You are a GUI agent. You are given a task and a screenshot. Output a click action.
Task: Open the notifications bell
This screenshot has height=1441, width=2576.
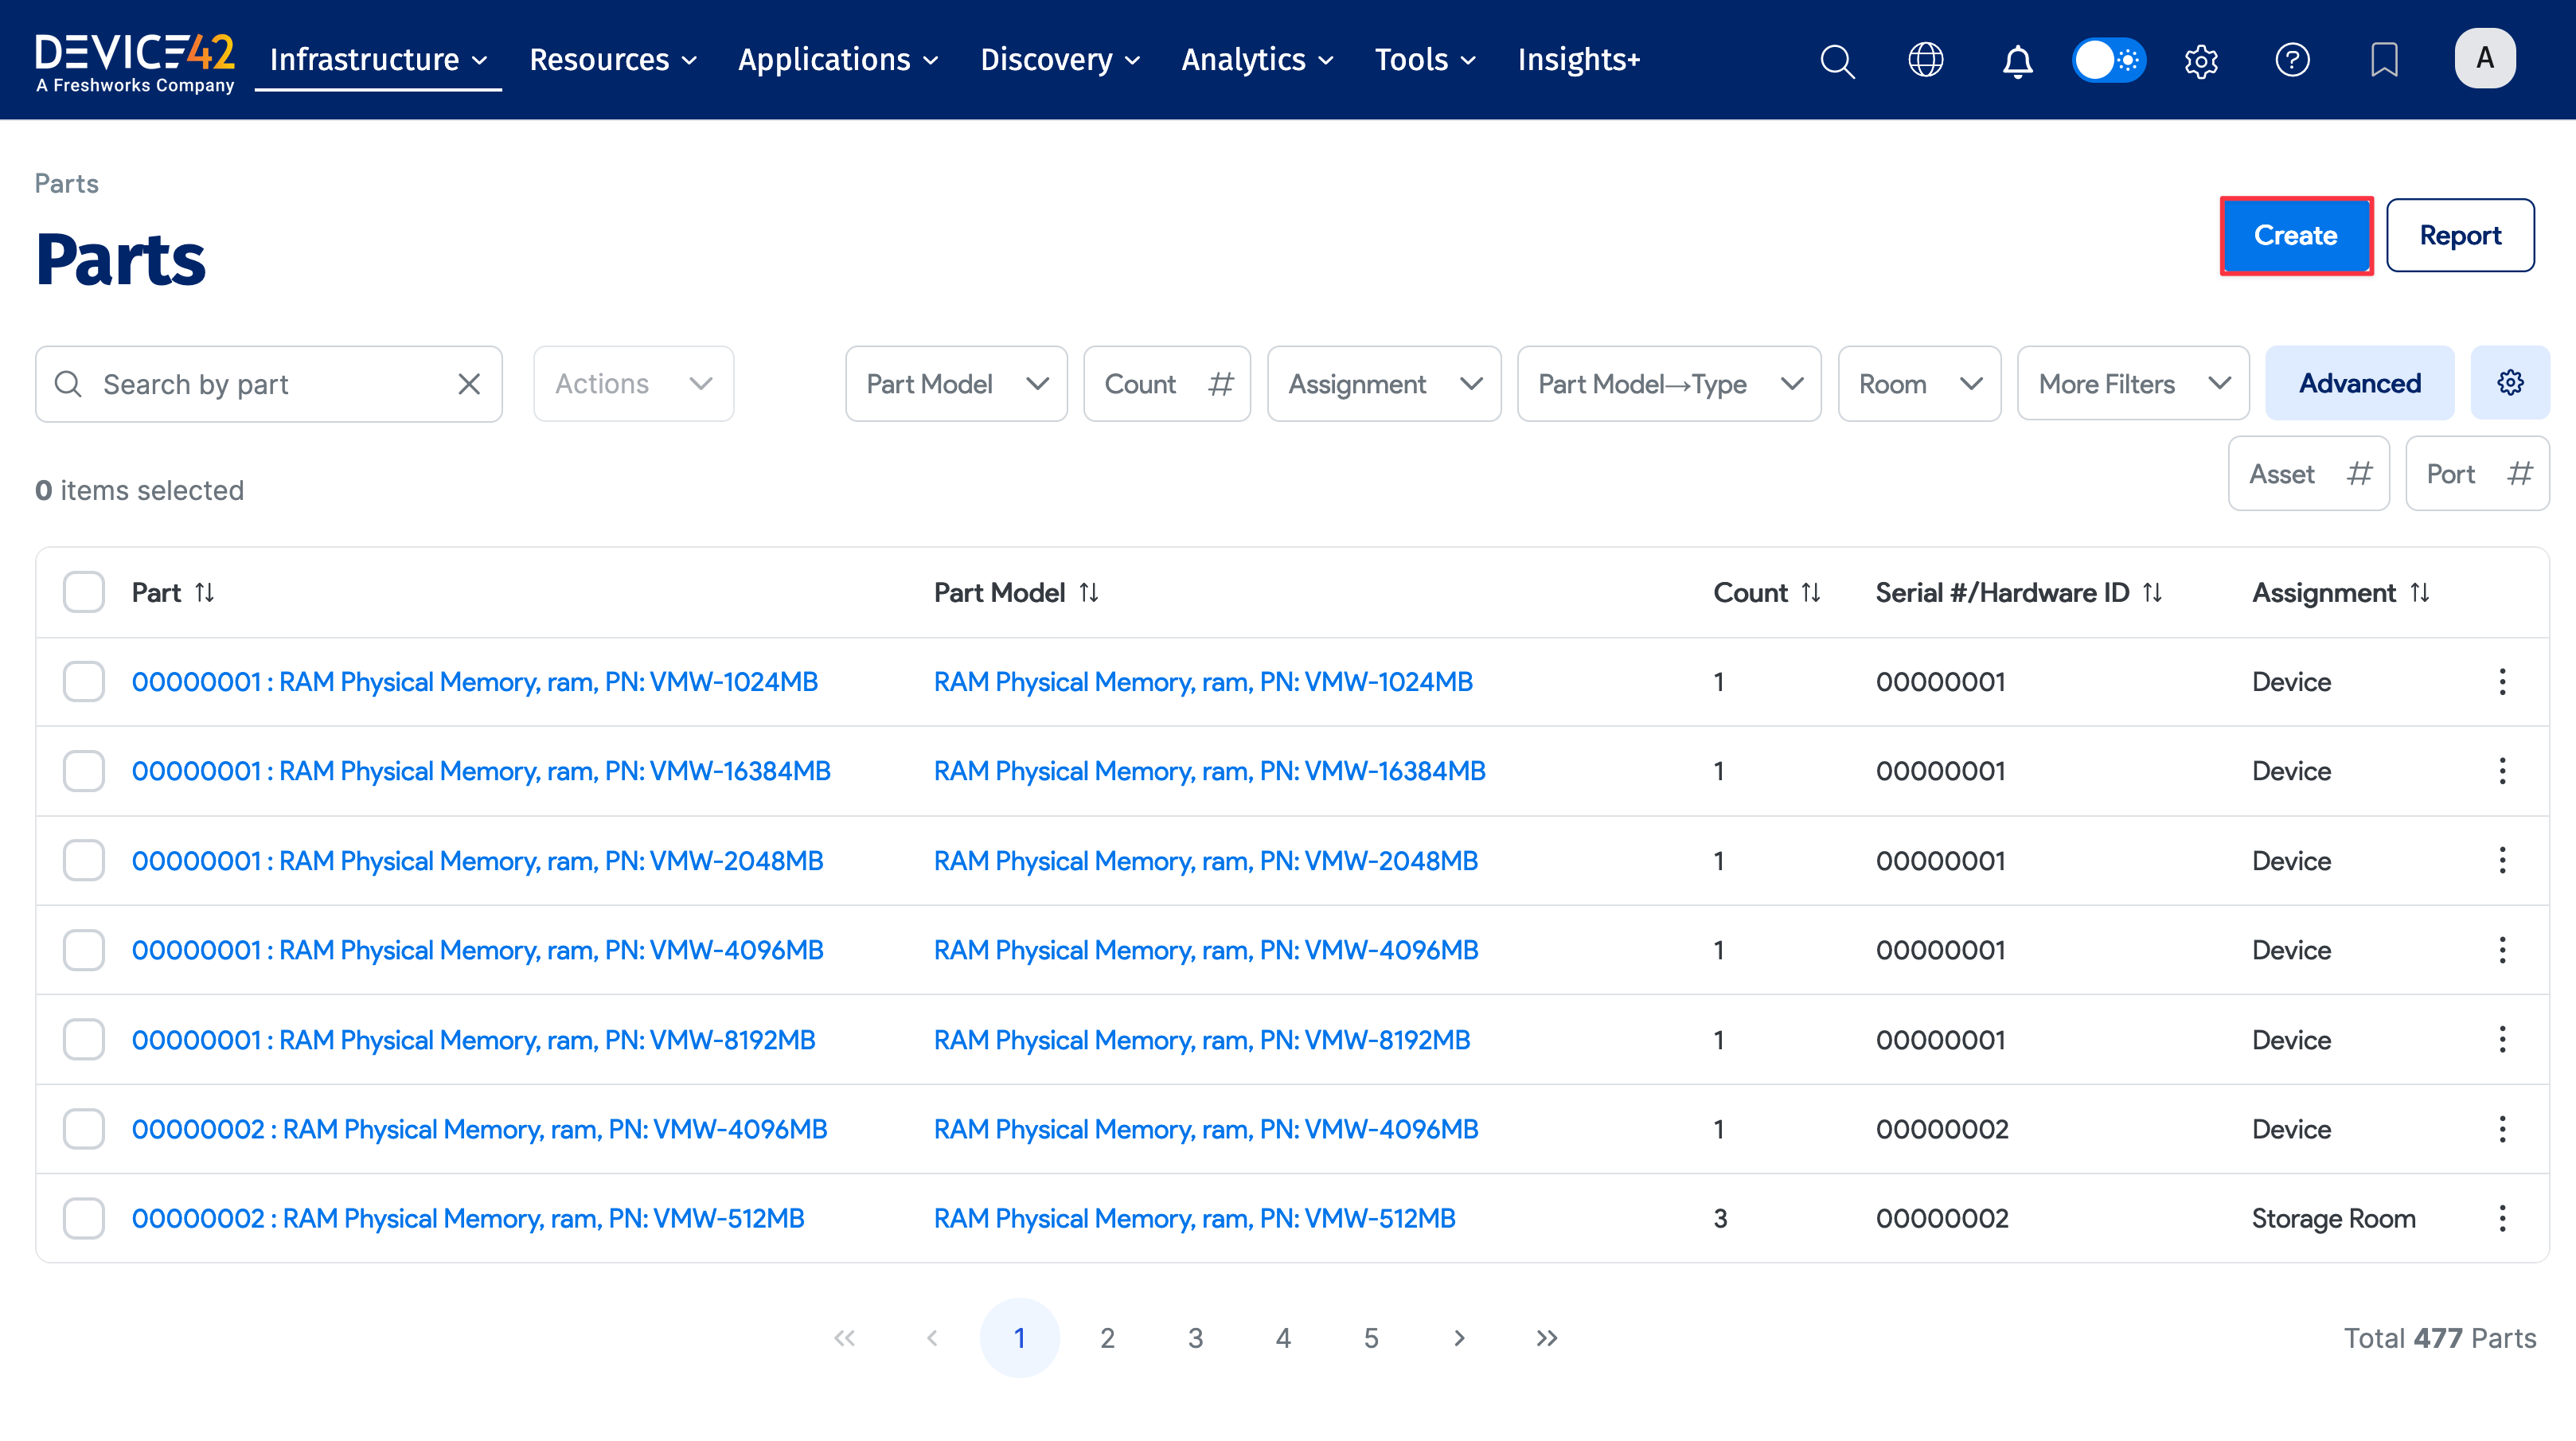(2018, 60)
